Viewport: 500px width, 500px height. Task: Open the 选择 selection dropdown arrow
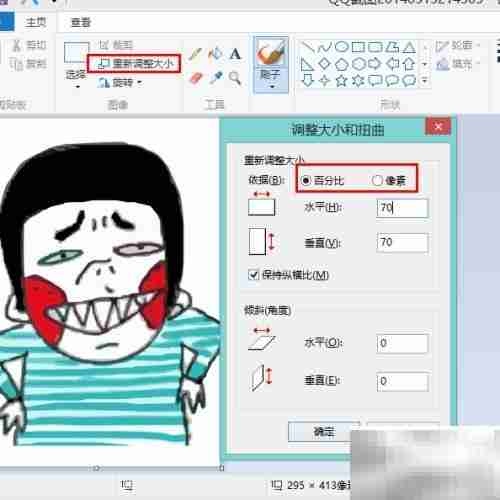tap(78, 87)
